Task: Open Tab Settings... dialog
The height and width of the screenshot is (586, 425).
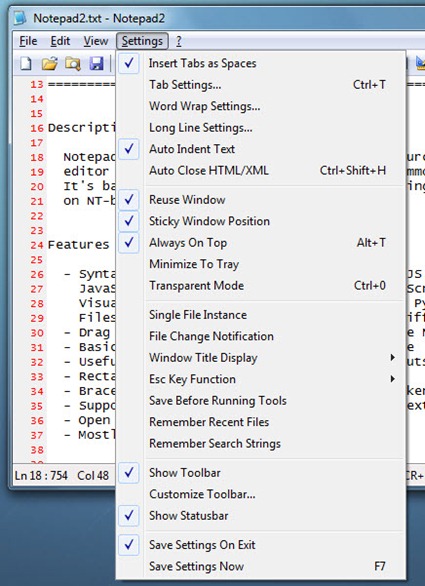Action: tap(261, 85)
